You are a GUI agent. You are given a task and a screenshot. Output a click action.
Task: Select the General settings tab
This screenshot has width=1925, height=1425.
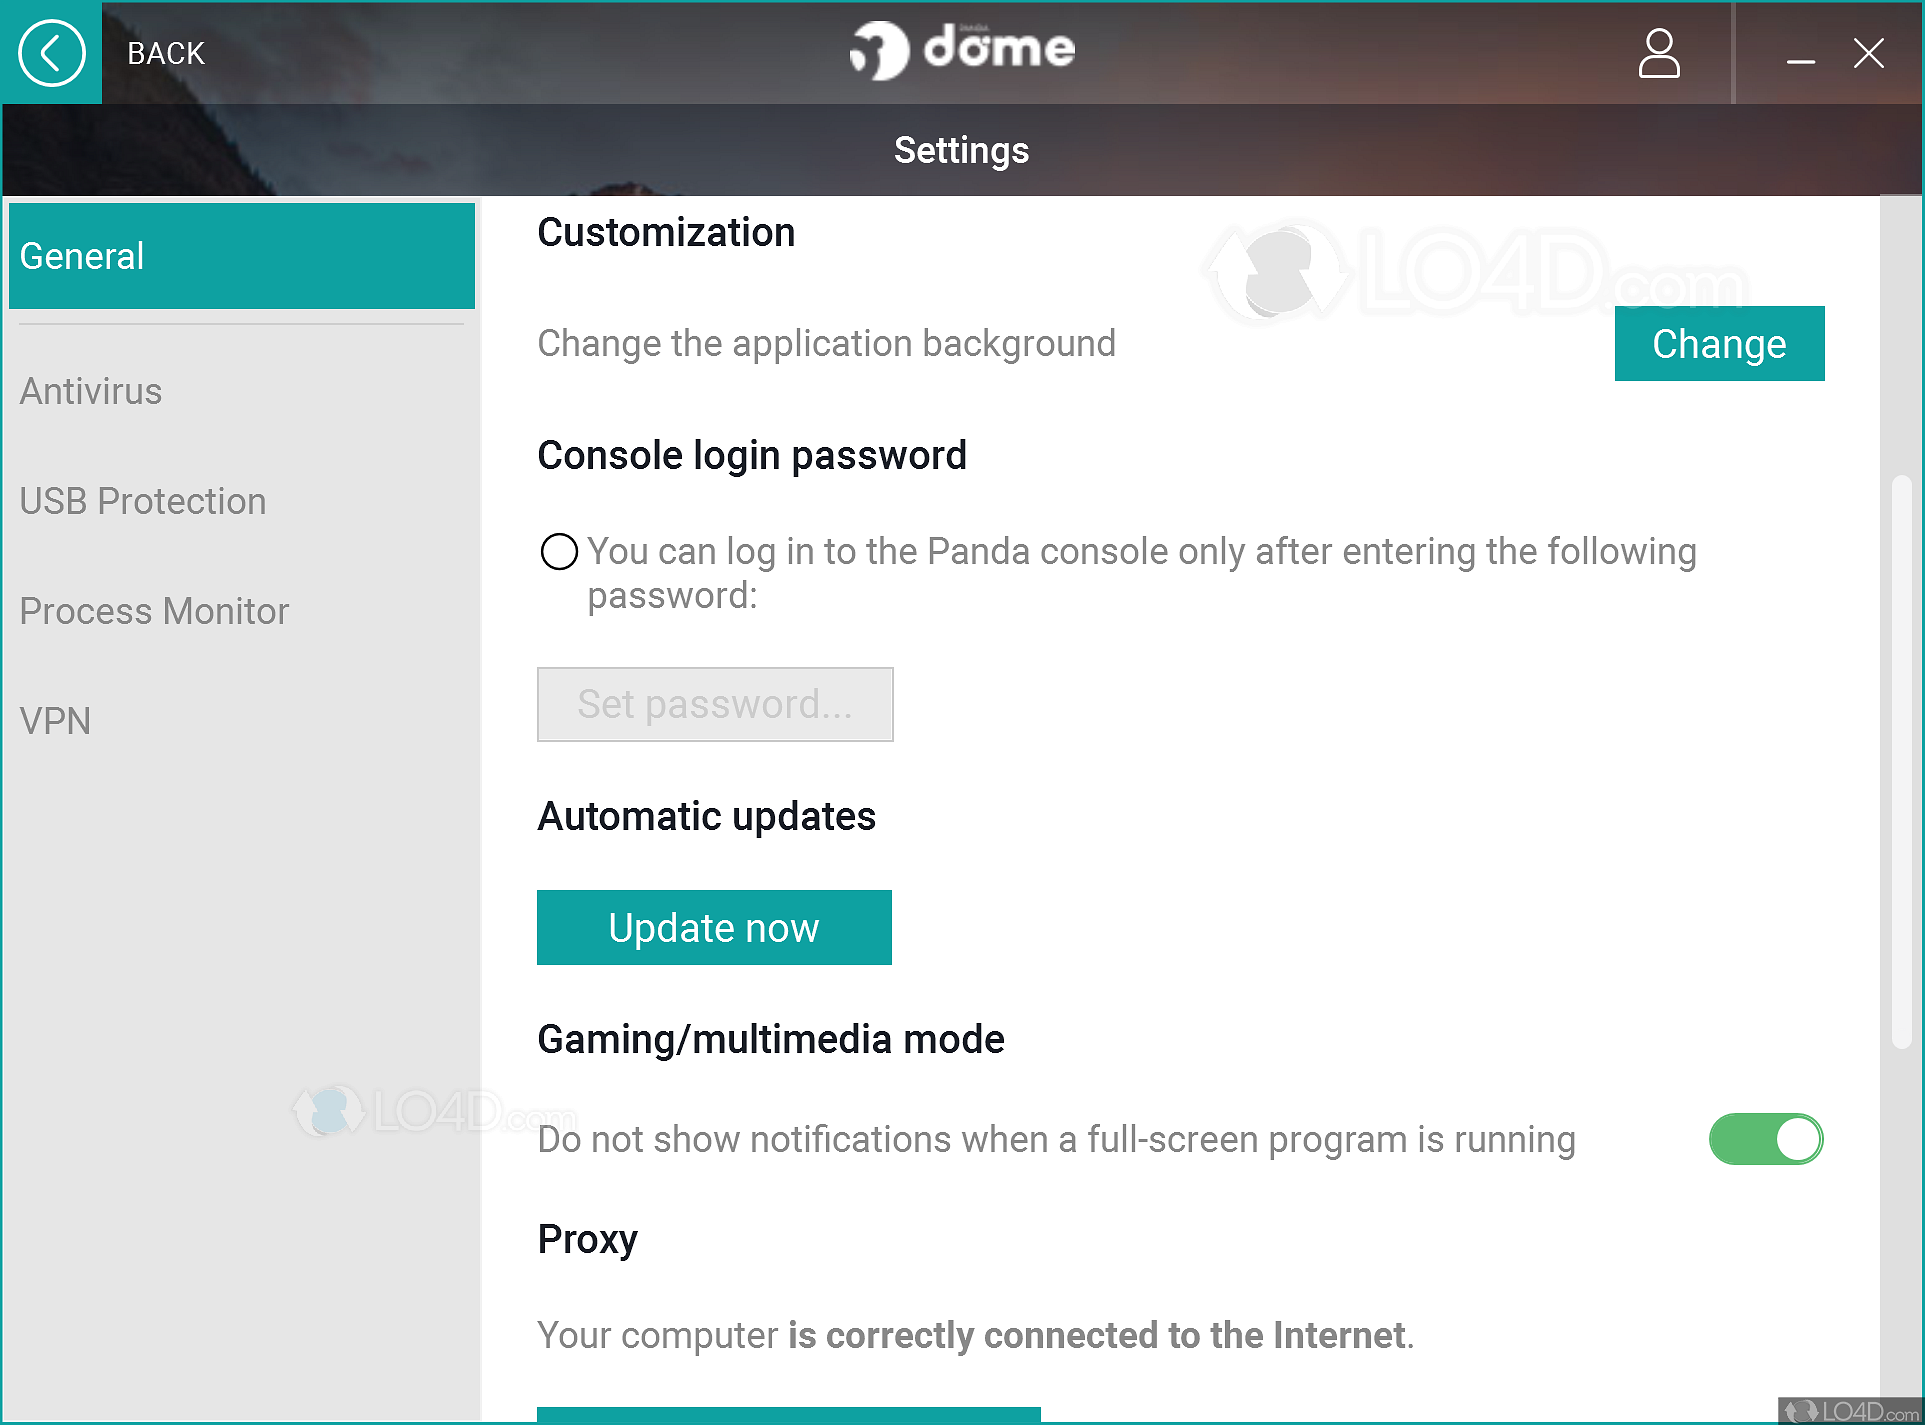(241, 256)
